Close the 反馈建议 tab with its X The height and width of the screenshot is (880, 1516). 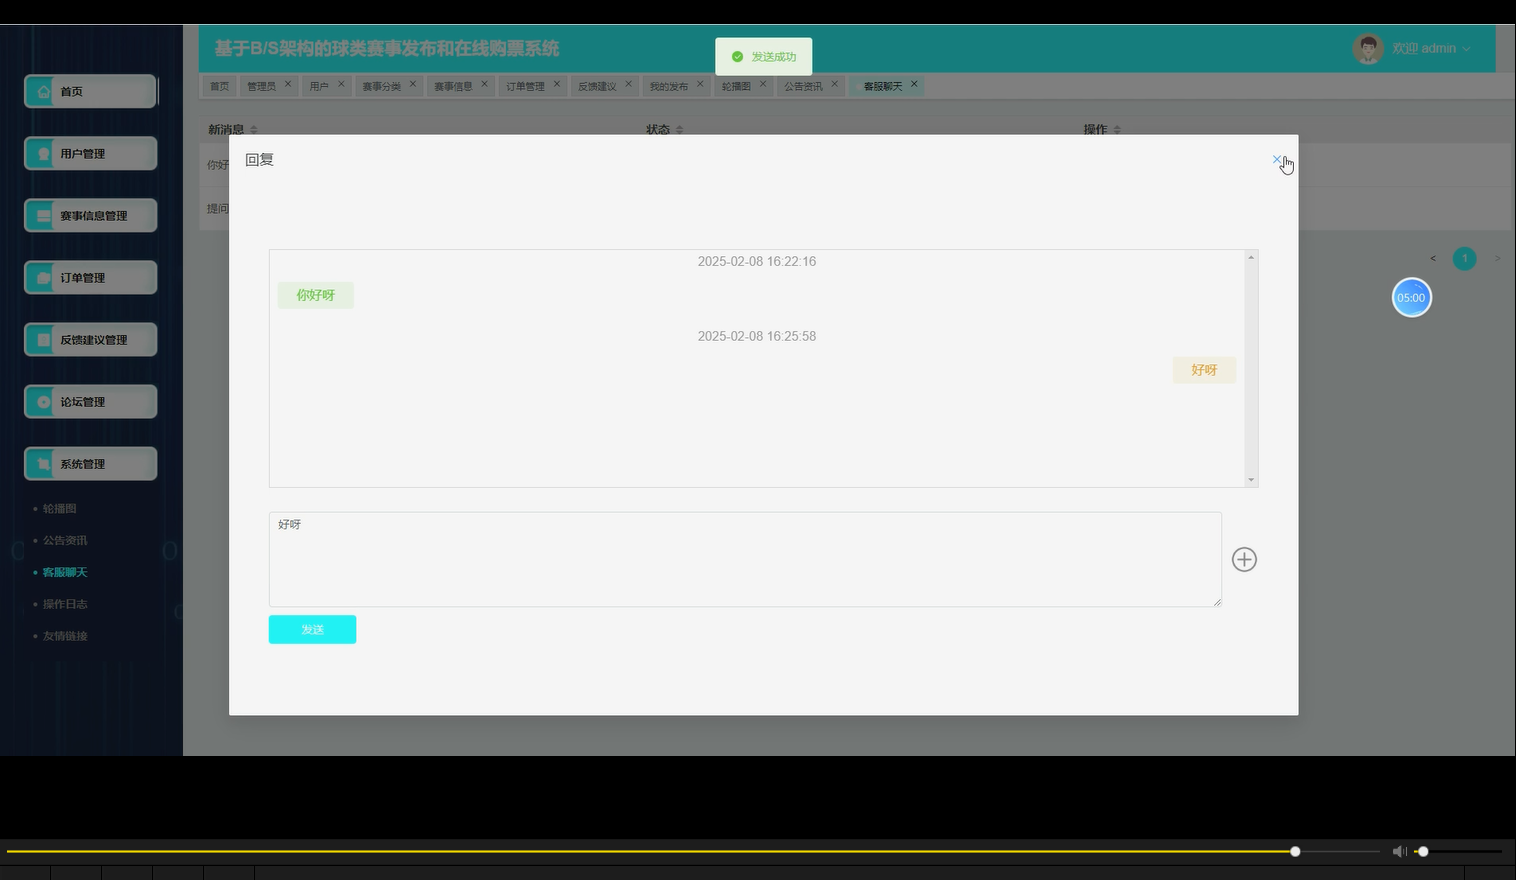tap(629, 84)
